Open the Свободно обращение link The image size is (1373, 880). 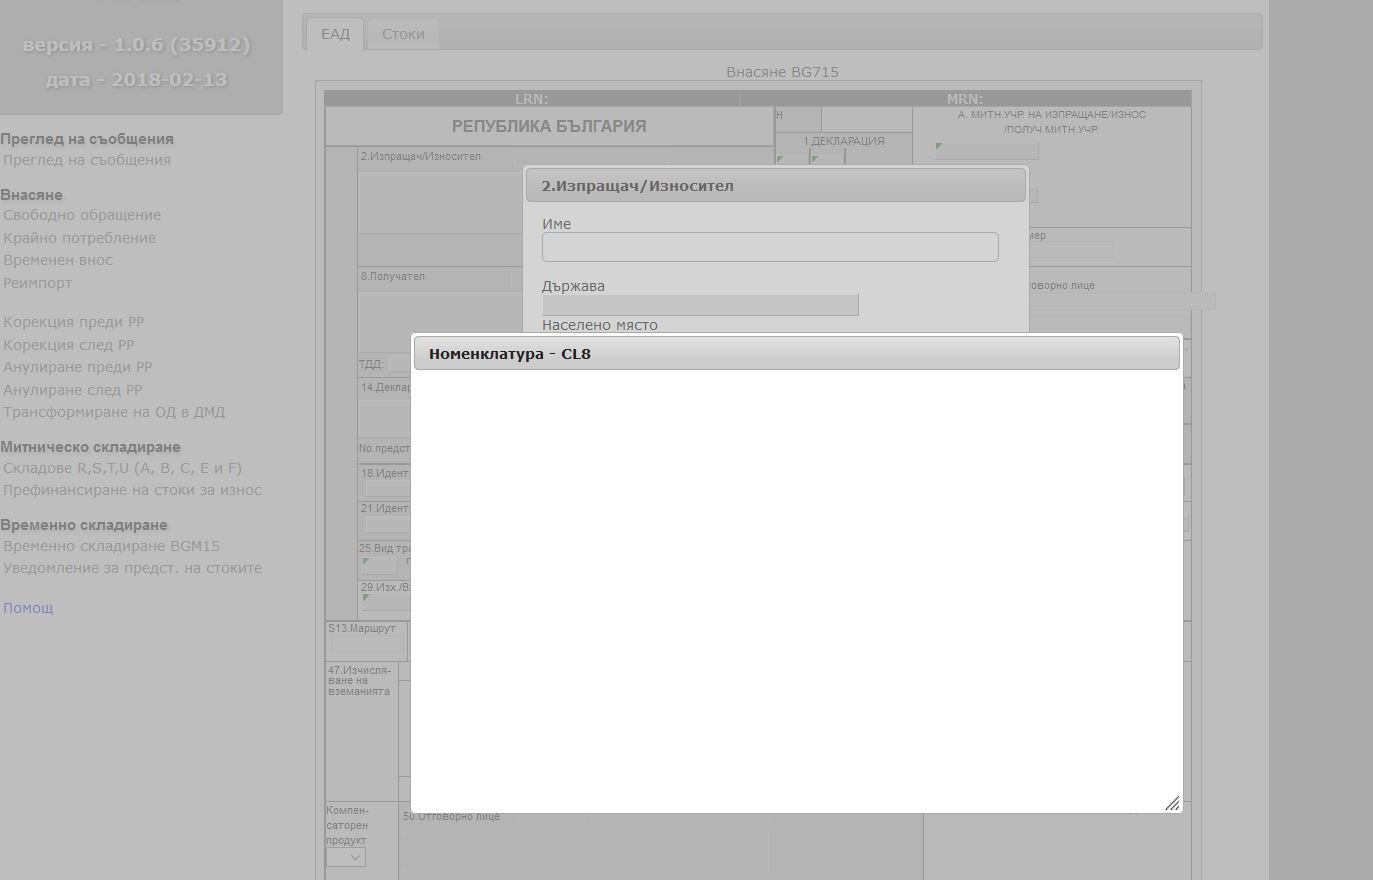pyautogui.click(x=82, y=215)
